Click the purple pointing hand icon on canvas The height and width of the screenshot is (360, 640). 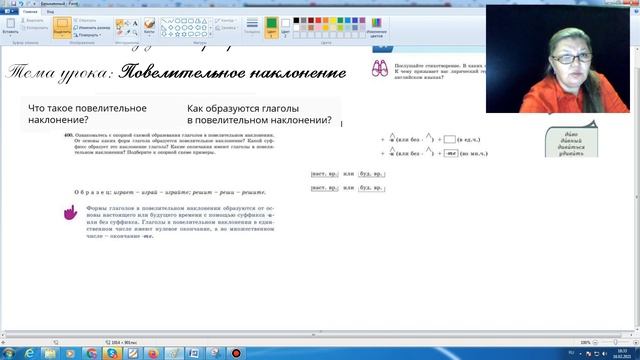click(70, 212)
